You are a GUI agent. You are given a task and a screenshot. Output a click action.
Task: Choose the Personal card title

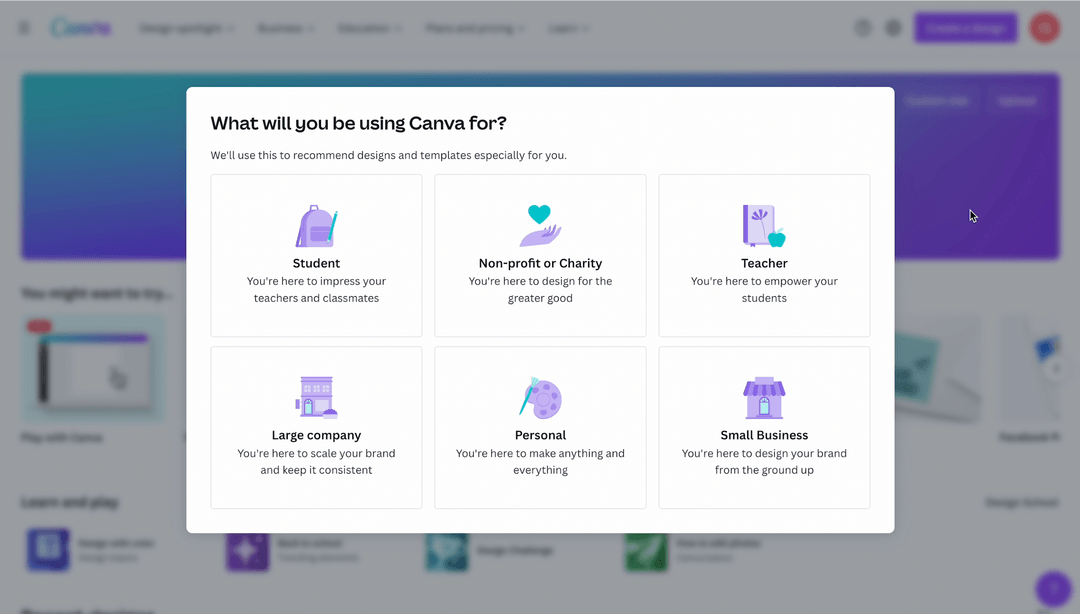pyautogui.click(x=540, y=436)
